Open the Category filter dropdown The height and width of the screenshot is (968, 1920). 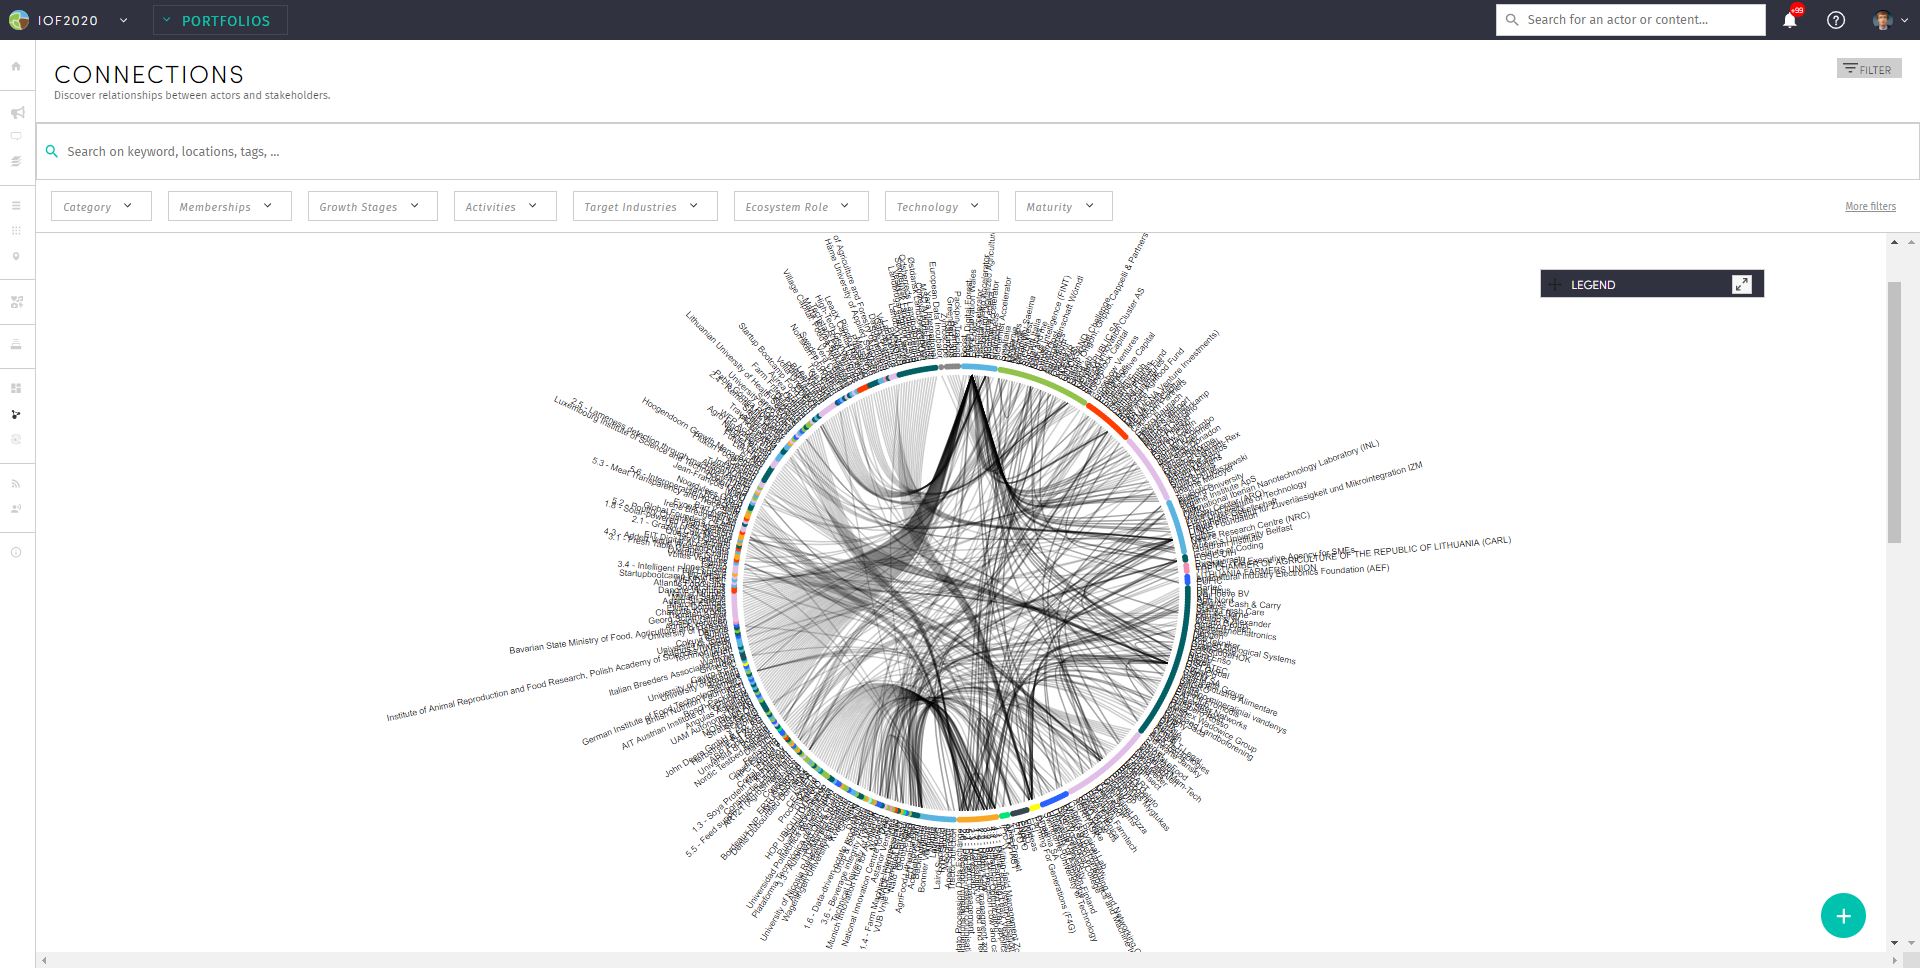[101, 206]
